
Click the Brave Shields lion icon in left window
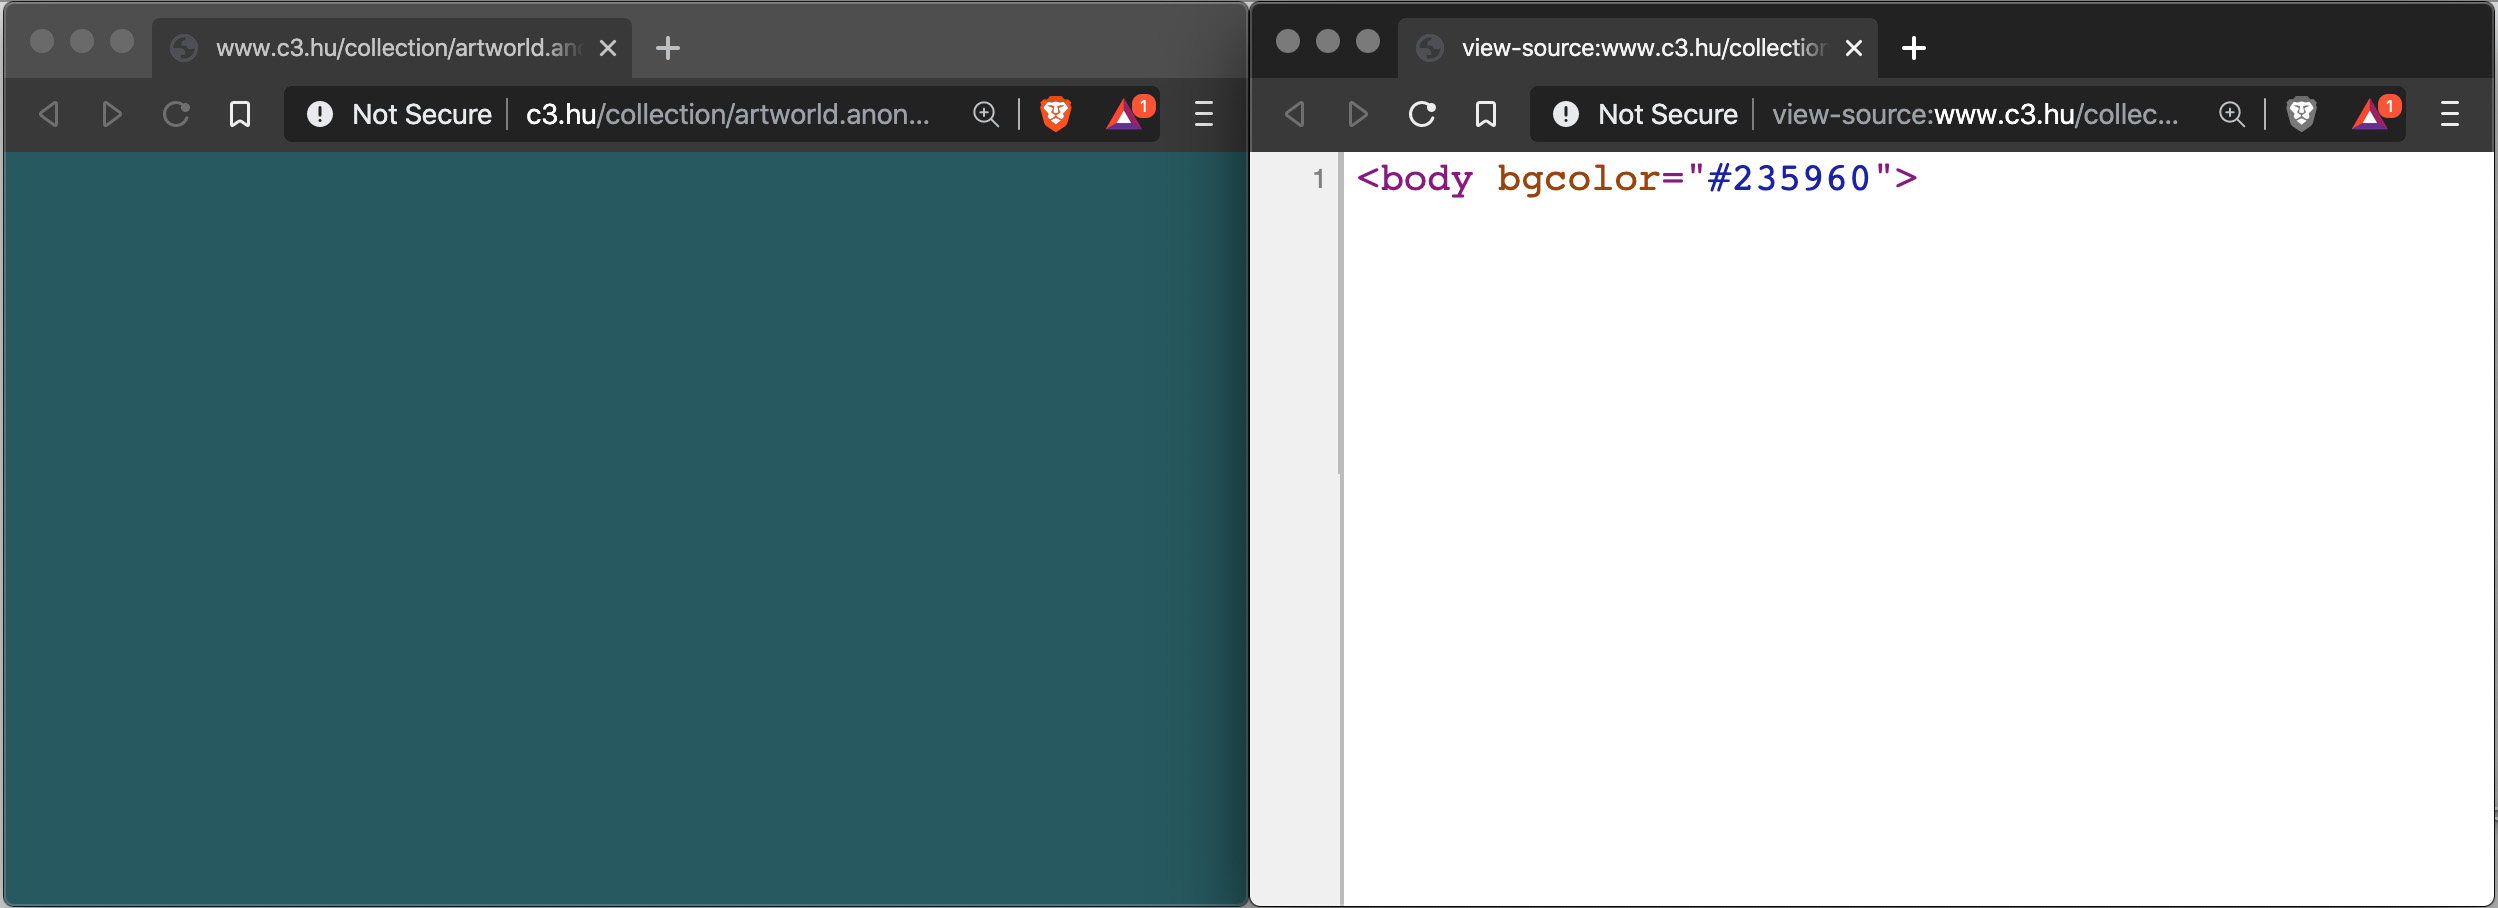1055,114
